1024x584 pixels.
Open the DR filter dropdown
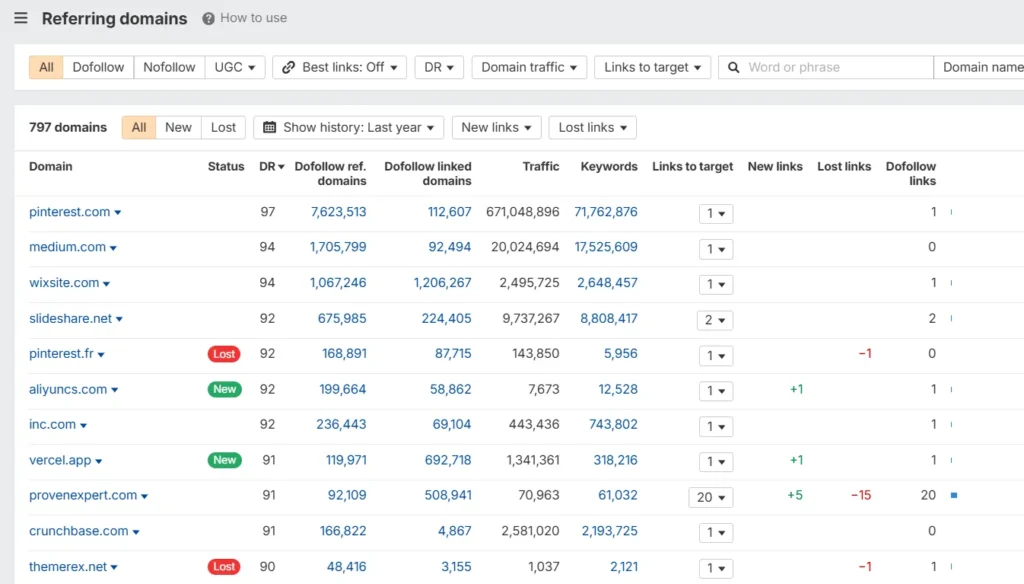pyautogui.click(x=439, y=67)
